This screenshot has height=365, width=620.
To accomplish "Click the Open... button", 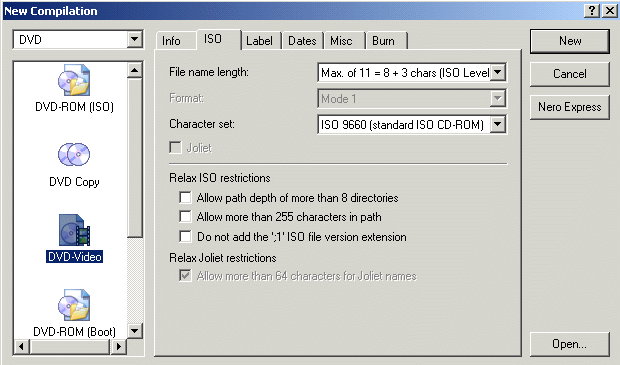I will click(570, 344).
